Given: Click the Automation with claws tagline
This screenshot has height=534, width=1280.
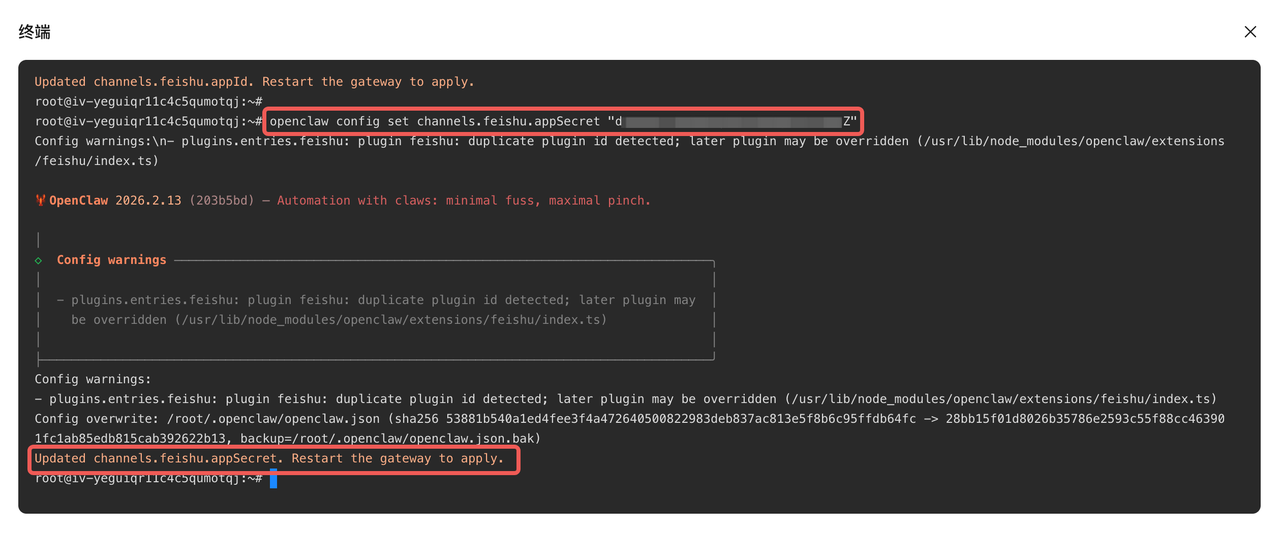Looking at the screenshot, I should 464,201.
